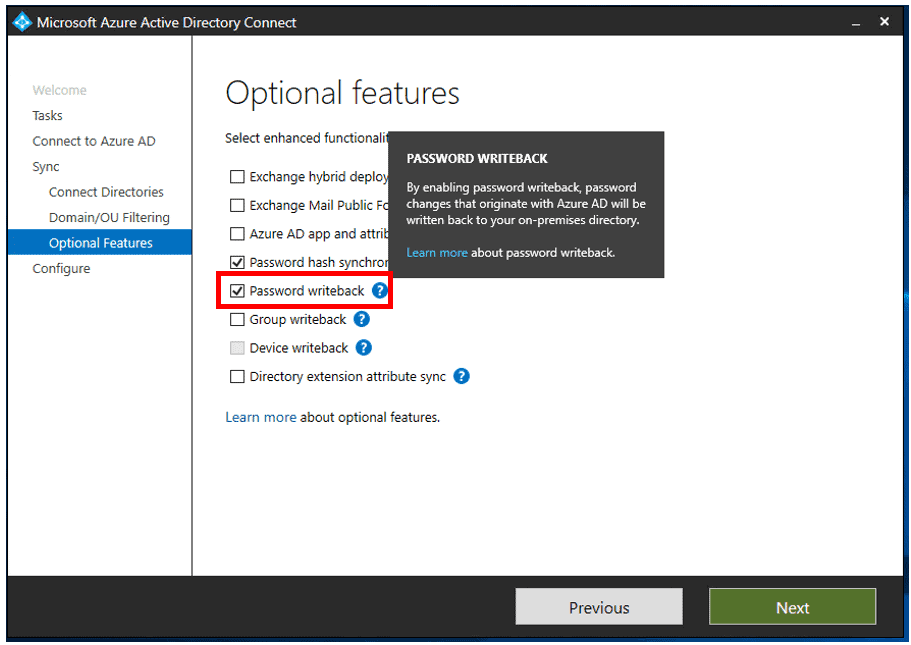
Task: Toggle the Password writeback checkbox
Action: [x=237, y=291]
